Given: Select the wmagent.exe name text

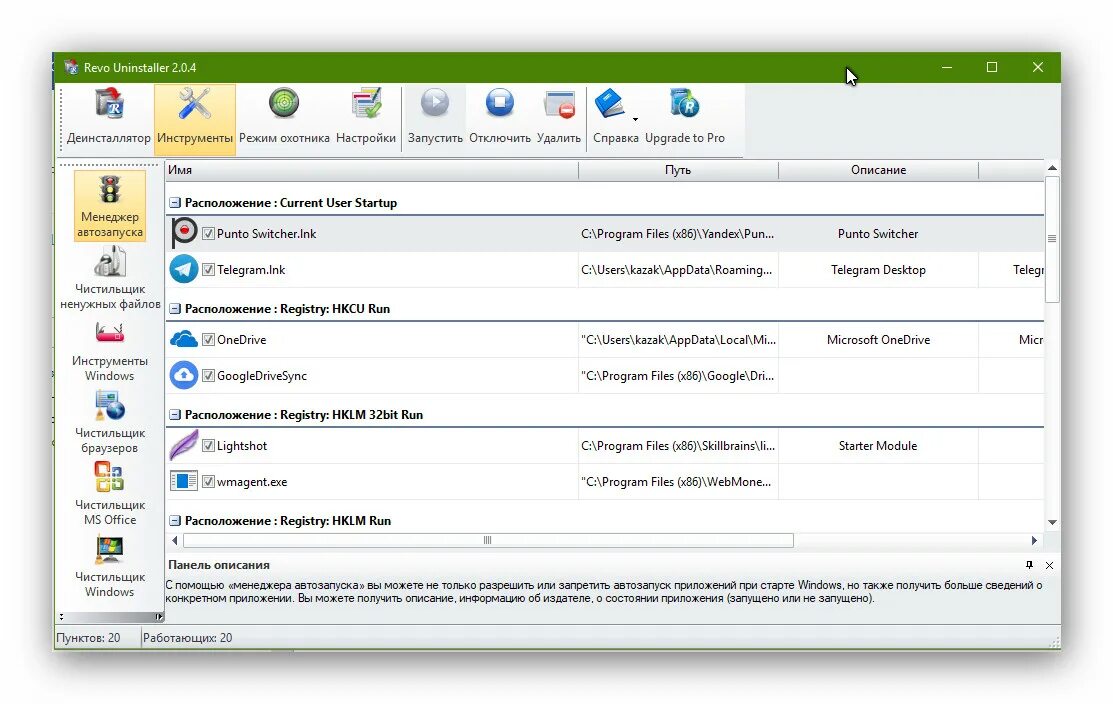Looking at the screenshot, I should point(252,481).
